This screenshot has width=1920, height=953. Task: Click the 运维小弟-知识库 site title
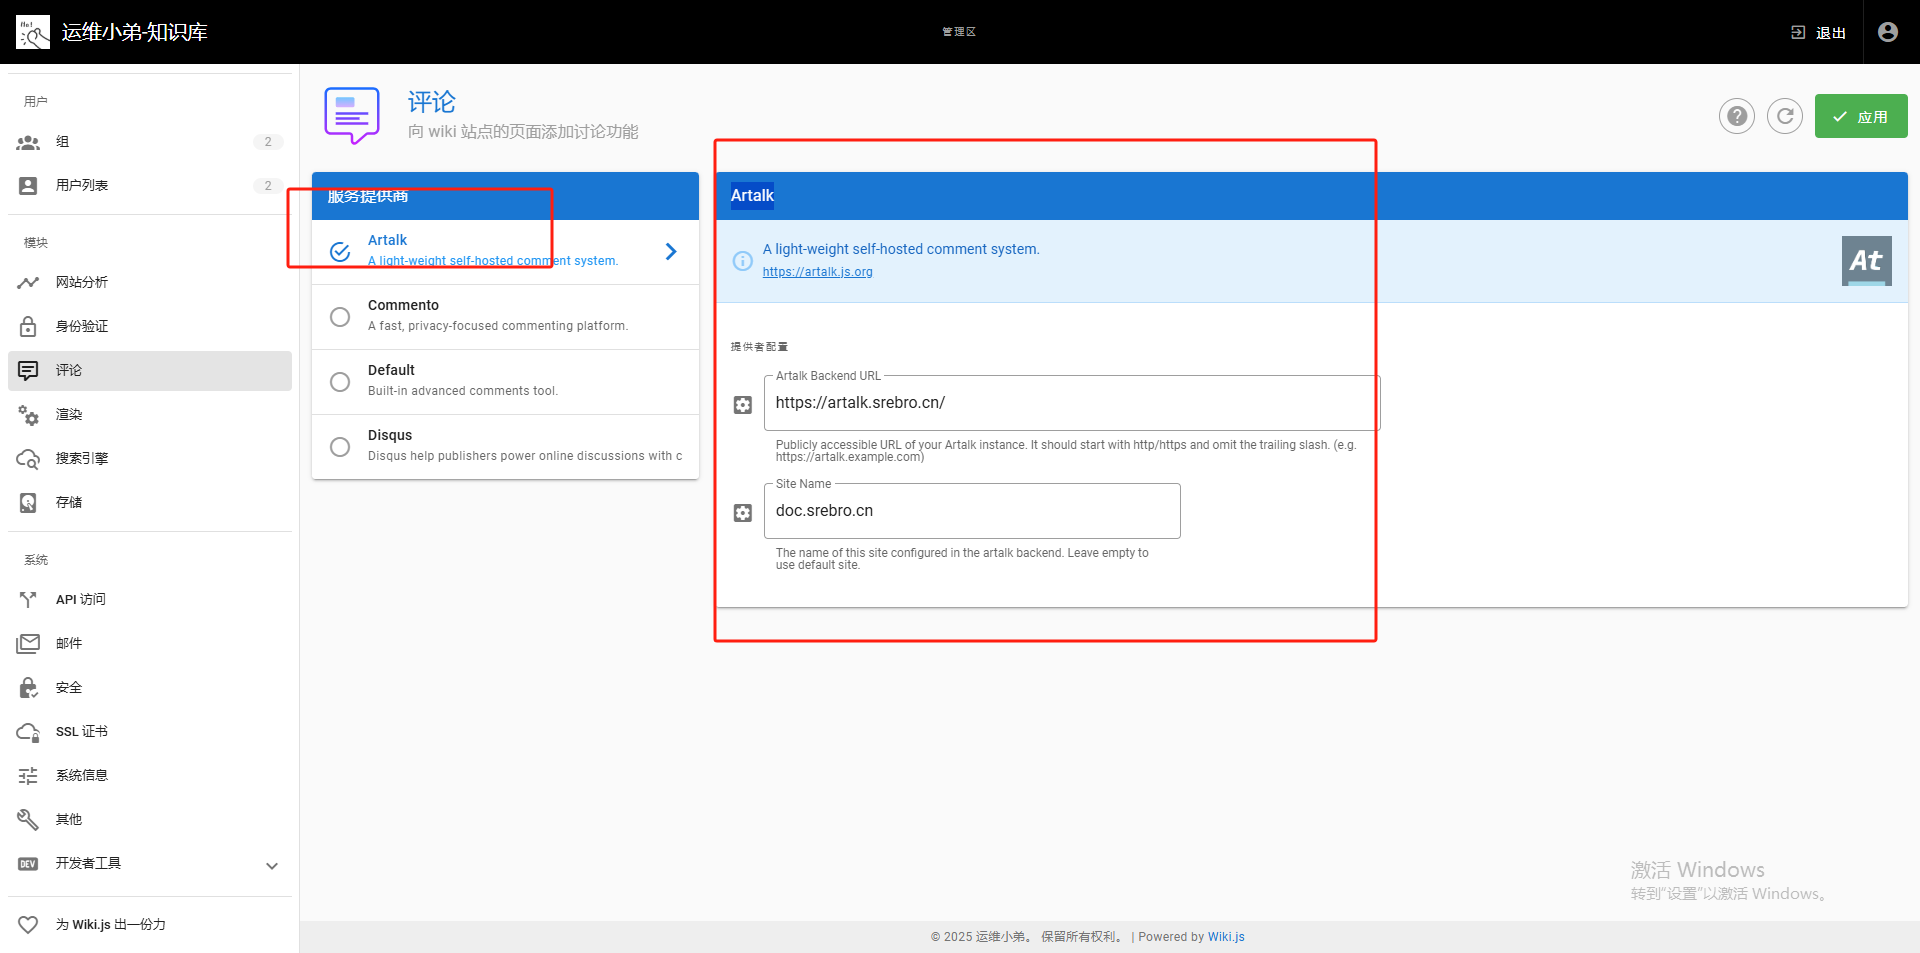(x=135, y=32)
